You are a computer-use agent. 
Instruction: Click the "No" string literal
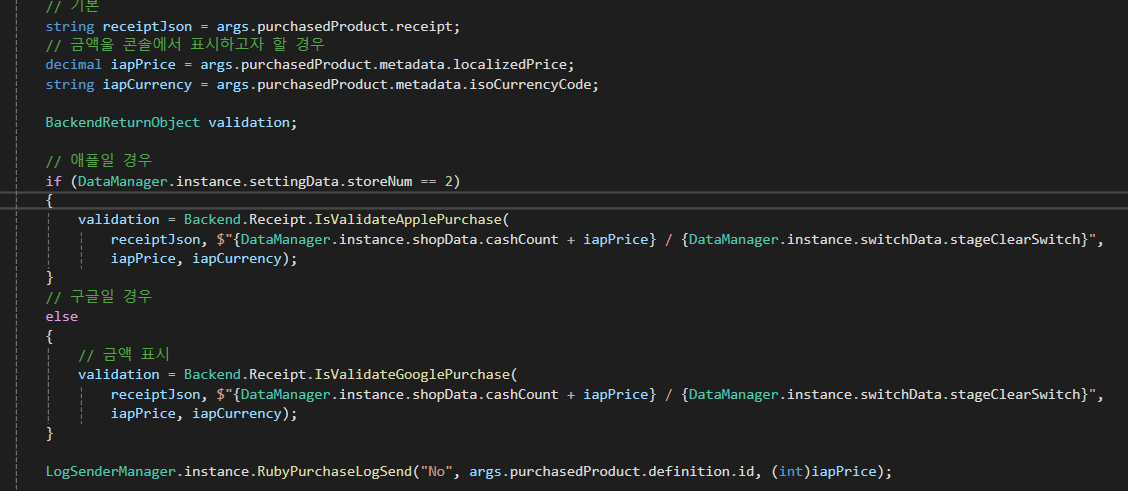click(436, 471)
